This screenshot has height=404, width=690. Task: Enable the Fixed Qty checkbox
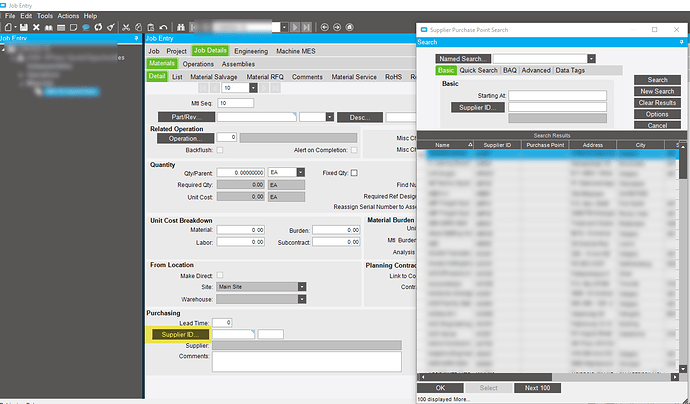tap(354, 173)
